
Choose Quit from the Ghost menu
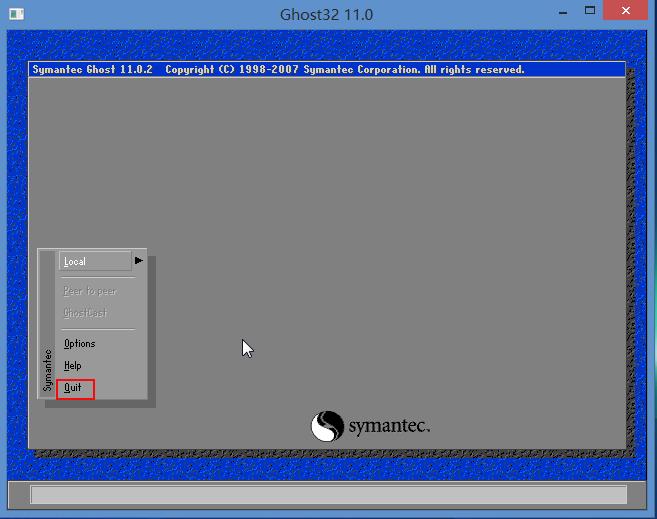tap(75, 389)
